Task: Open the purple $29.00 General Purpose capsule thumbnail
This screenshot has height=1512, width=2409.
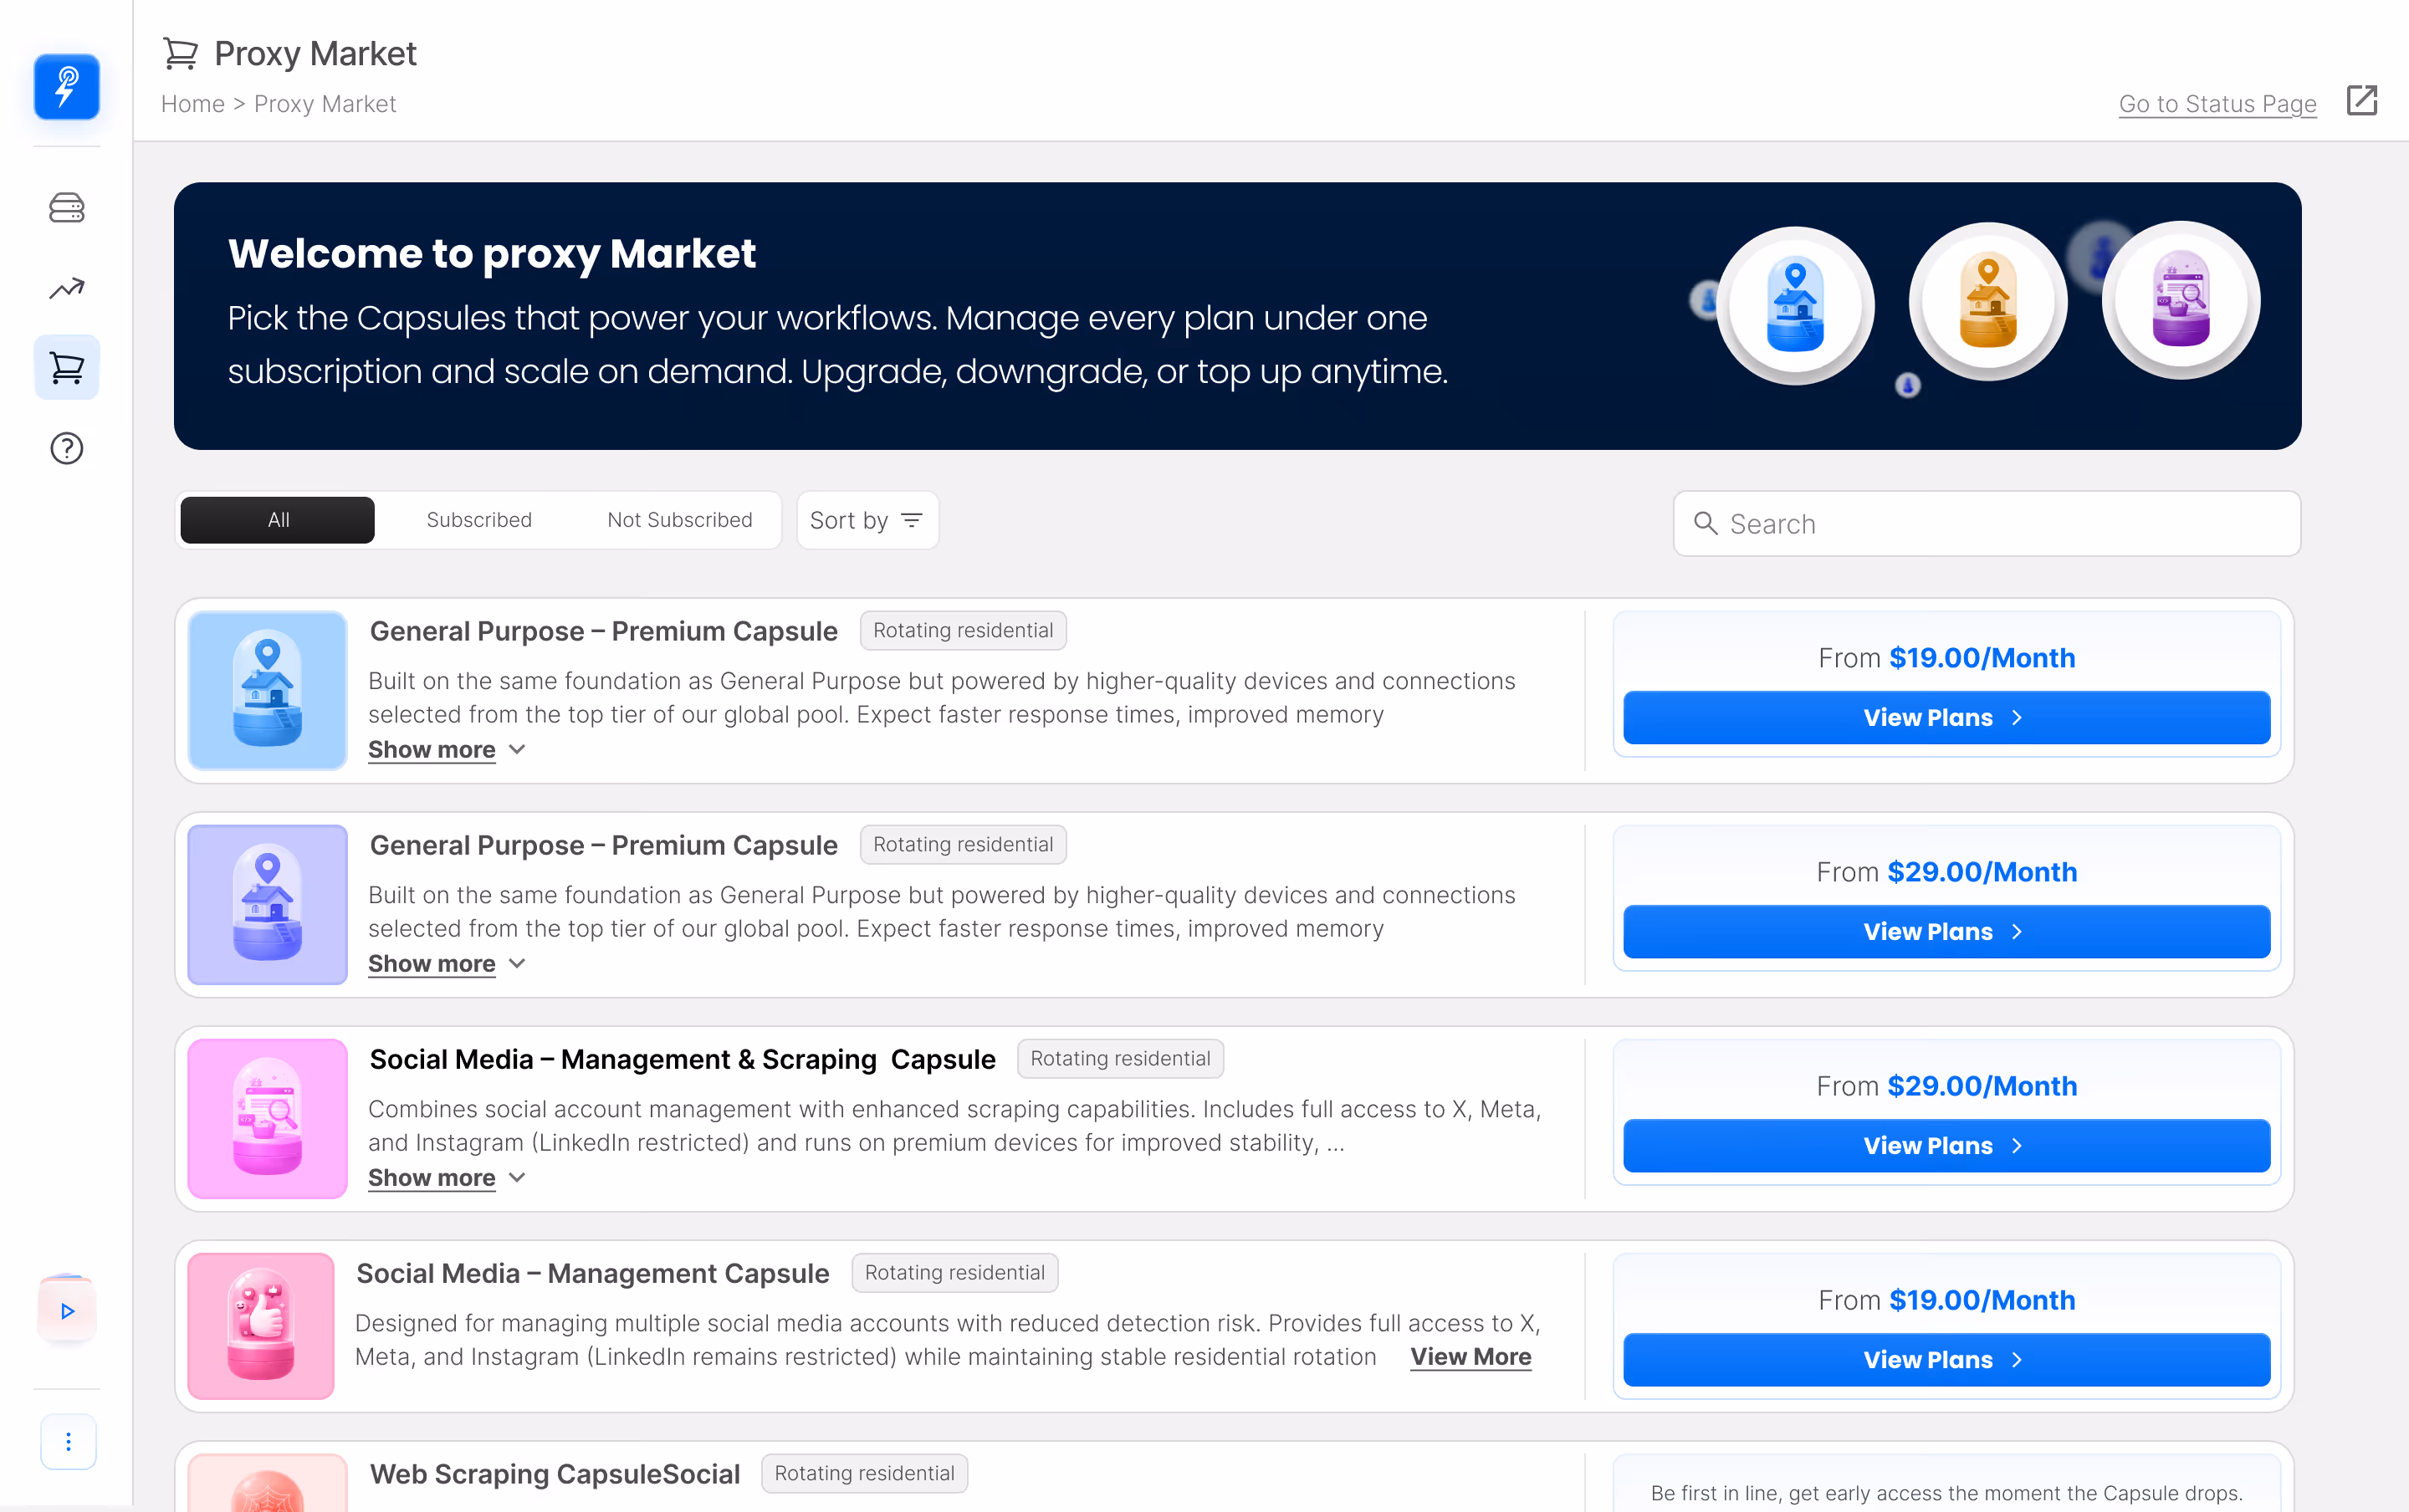Action: tap(267, 904)
